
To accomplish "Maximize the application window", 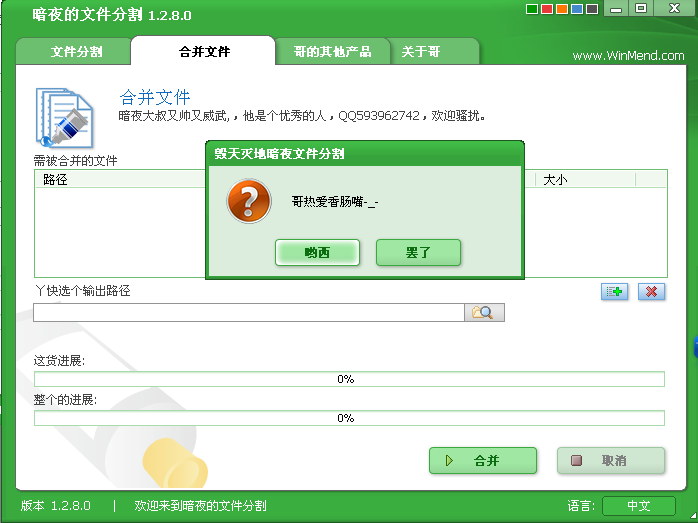I will (x=641, y=8).
